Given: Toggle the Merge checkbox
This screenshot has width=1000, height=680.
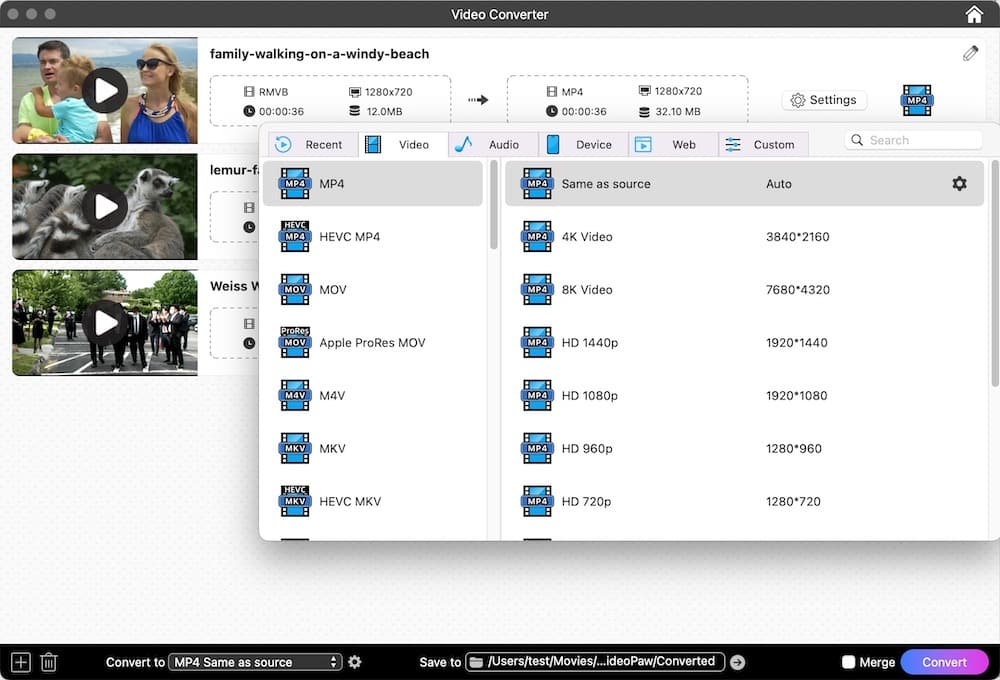Looking at the screenshot, I should [x=849, y=662].
